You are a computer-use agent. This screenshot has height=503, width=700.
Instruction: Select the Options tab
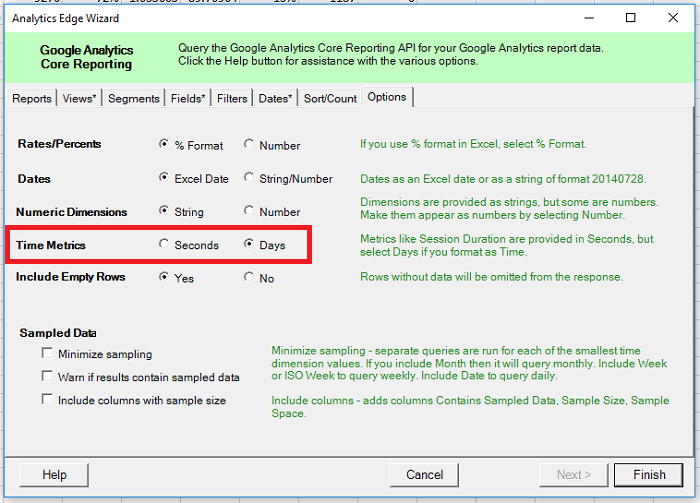pos(387,97)
